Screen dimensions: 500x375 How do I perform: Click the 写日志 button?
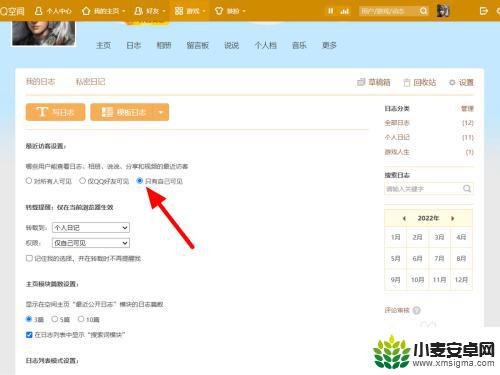pyautogui.click(x=55, y=112)
